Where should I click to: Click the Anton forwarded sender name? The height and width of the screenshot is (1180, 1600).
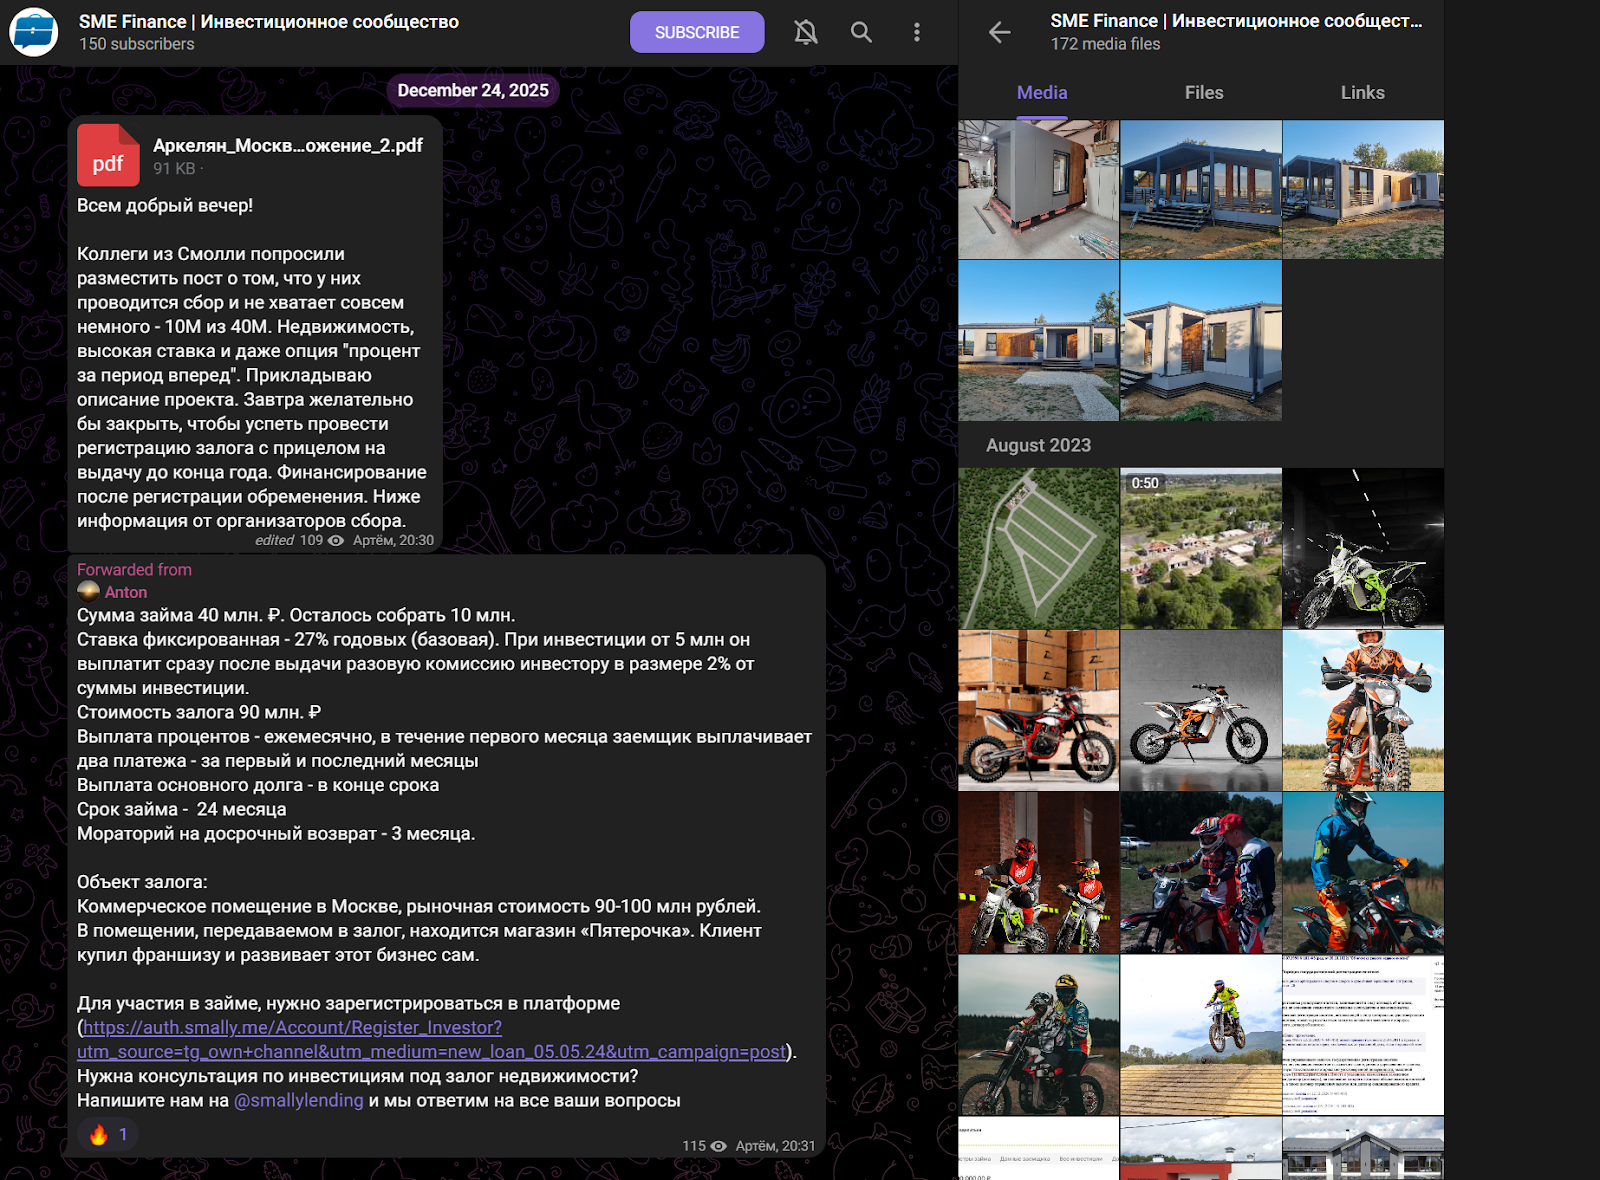coord(126,592)
